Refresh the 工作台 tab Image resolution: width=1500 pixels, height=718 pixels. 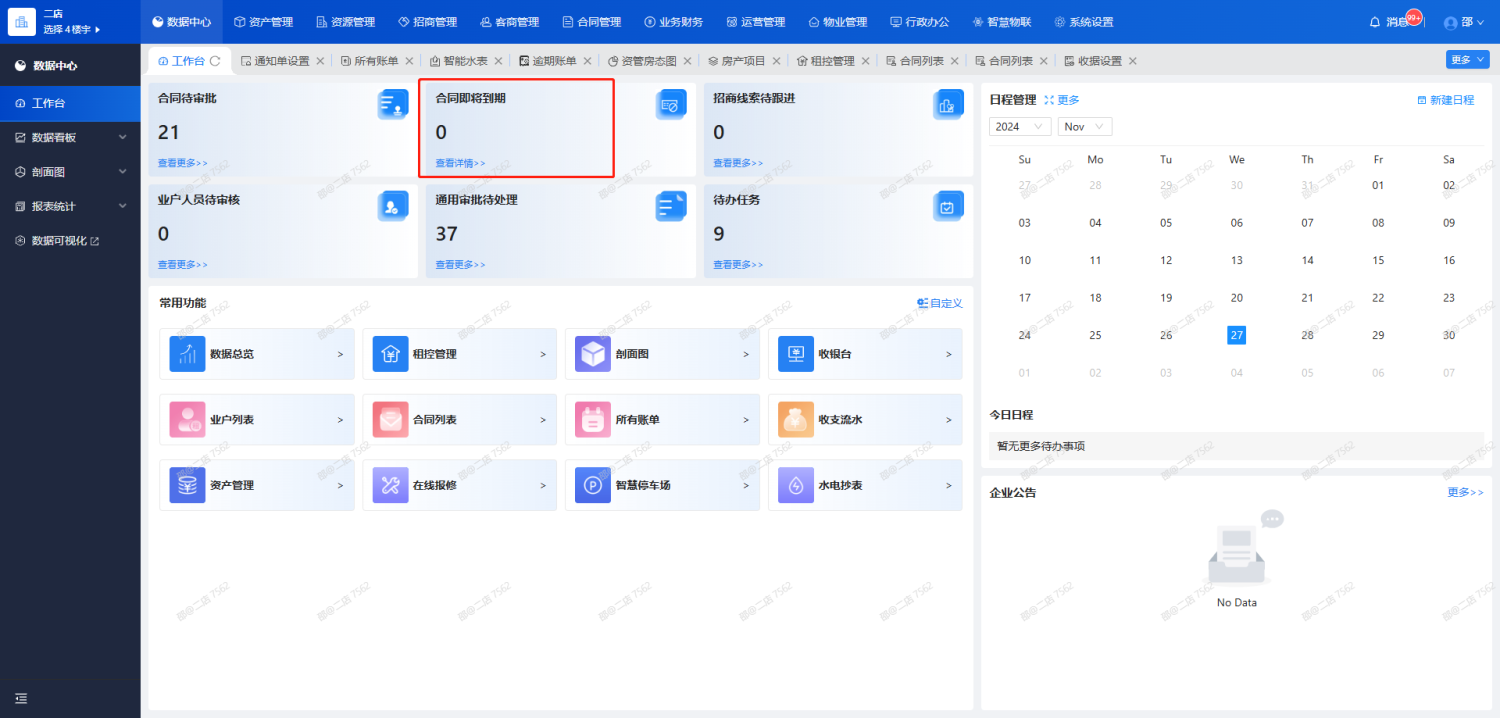(215, 61)
